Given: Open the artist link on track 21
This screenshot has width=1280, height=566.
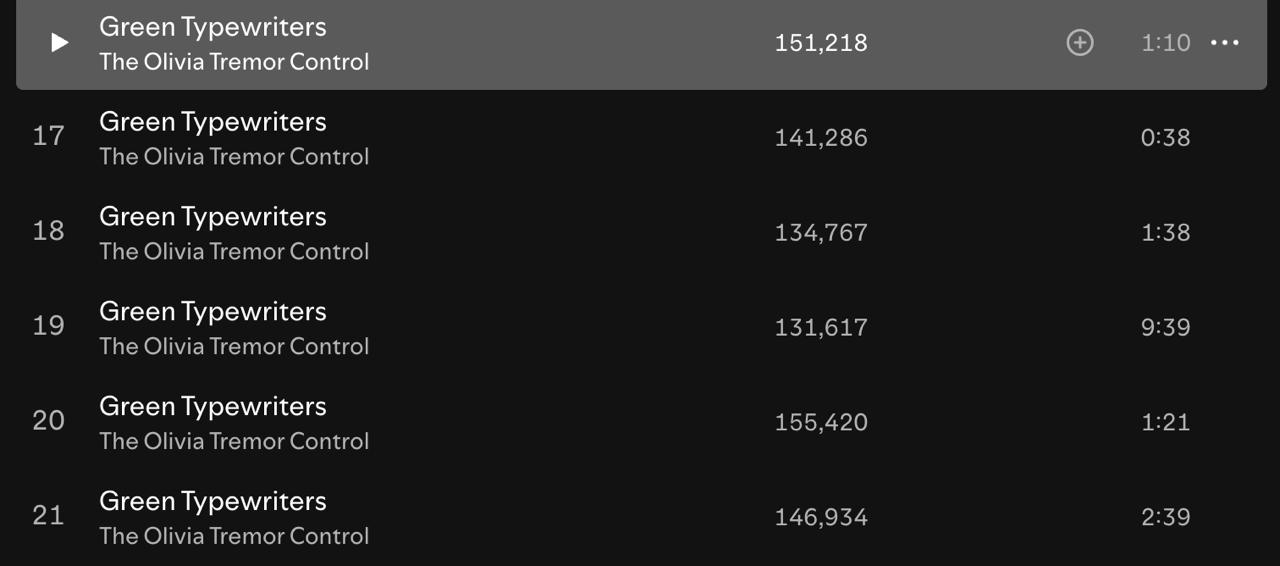Looking at the screenshot, I should click(234, 537).
